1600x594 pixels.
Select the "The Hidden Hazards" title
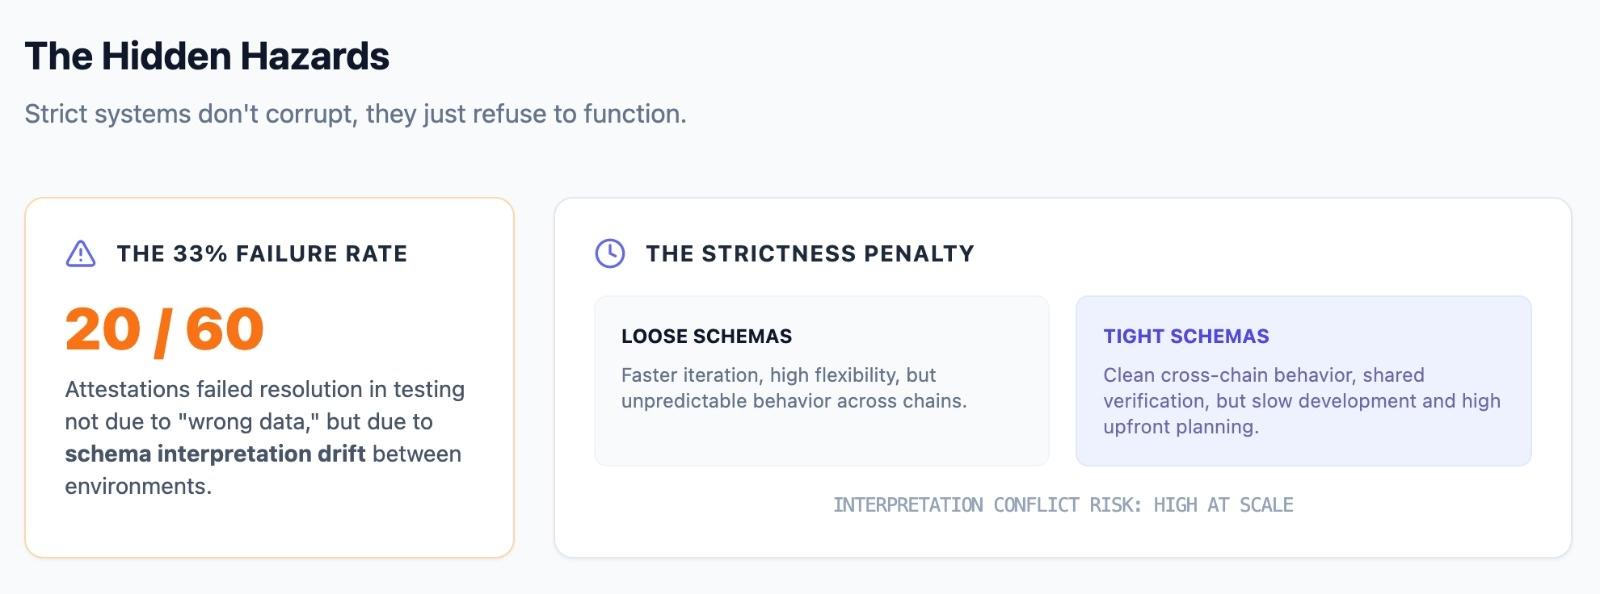tap(207, 57)
